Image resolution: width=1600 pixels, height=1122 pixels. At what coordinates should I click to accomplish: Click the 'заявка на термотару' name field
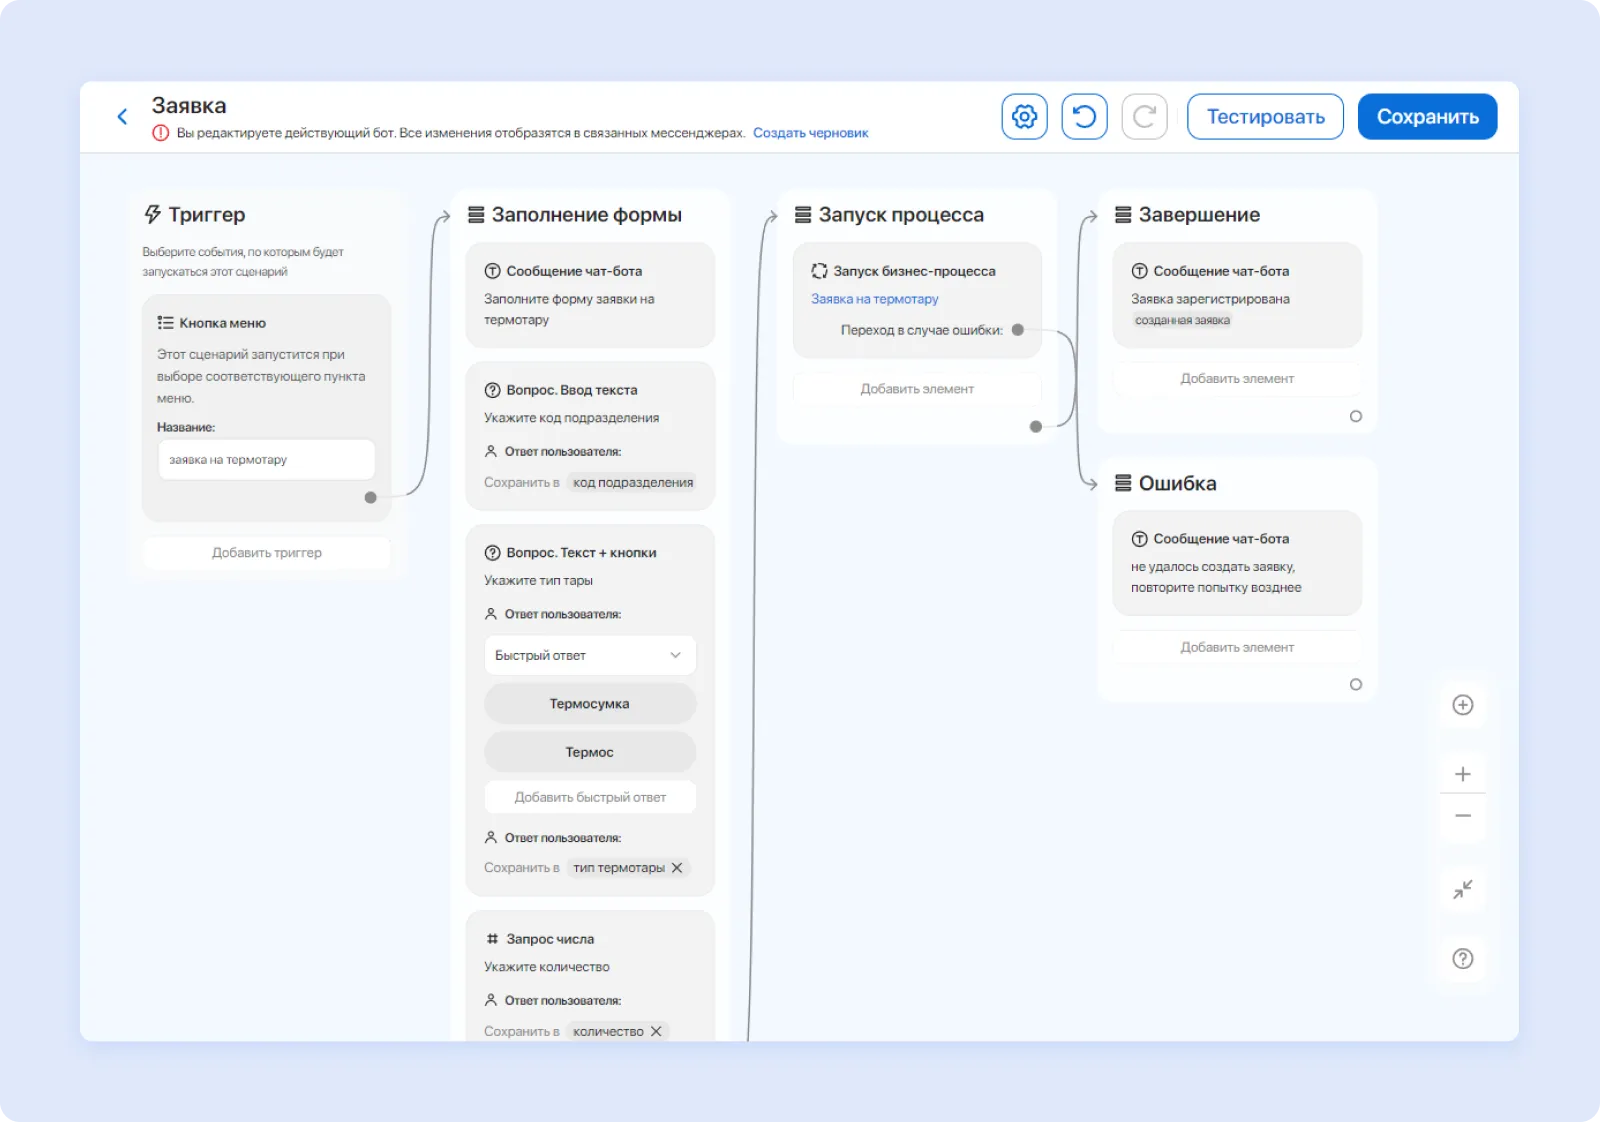pos(266,460)
